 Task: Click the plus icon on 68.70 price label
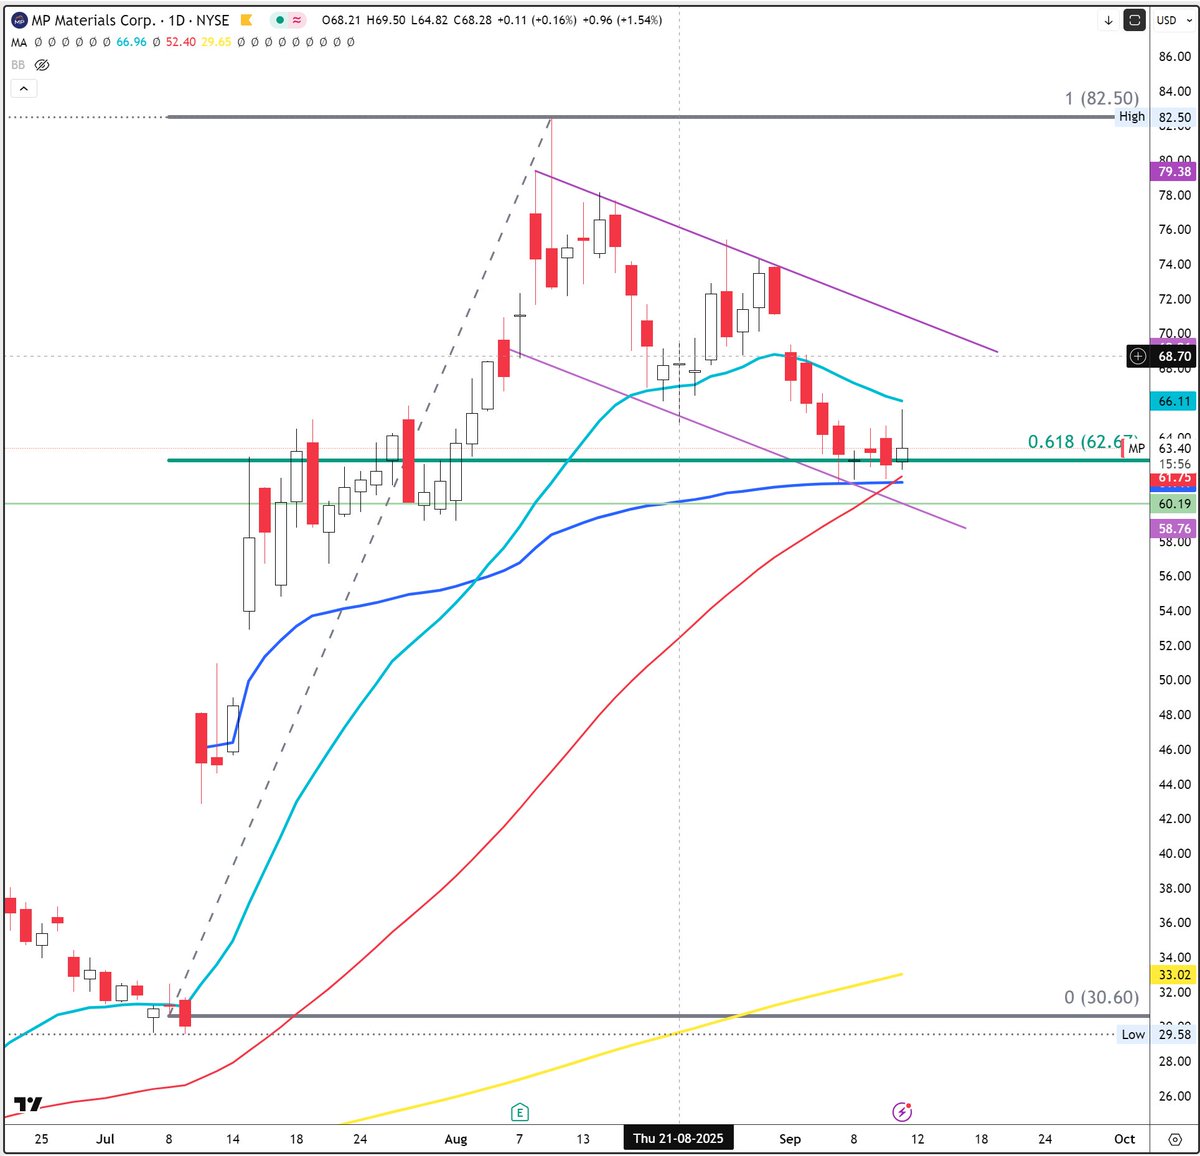coord(1138,356)
